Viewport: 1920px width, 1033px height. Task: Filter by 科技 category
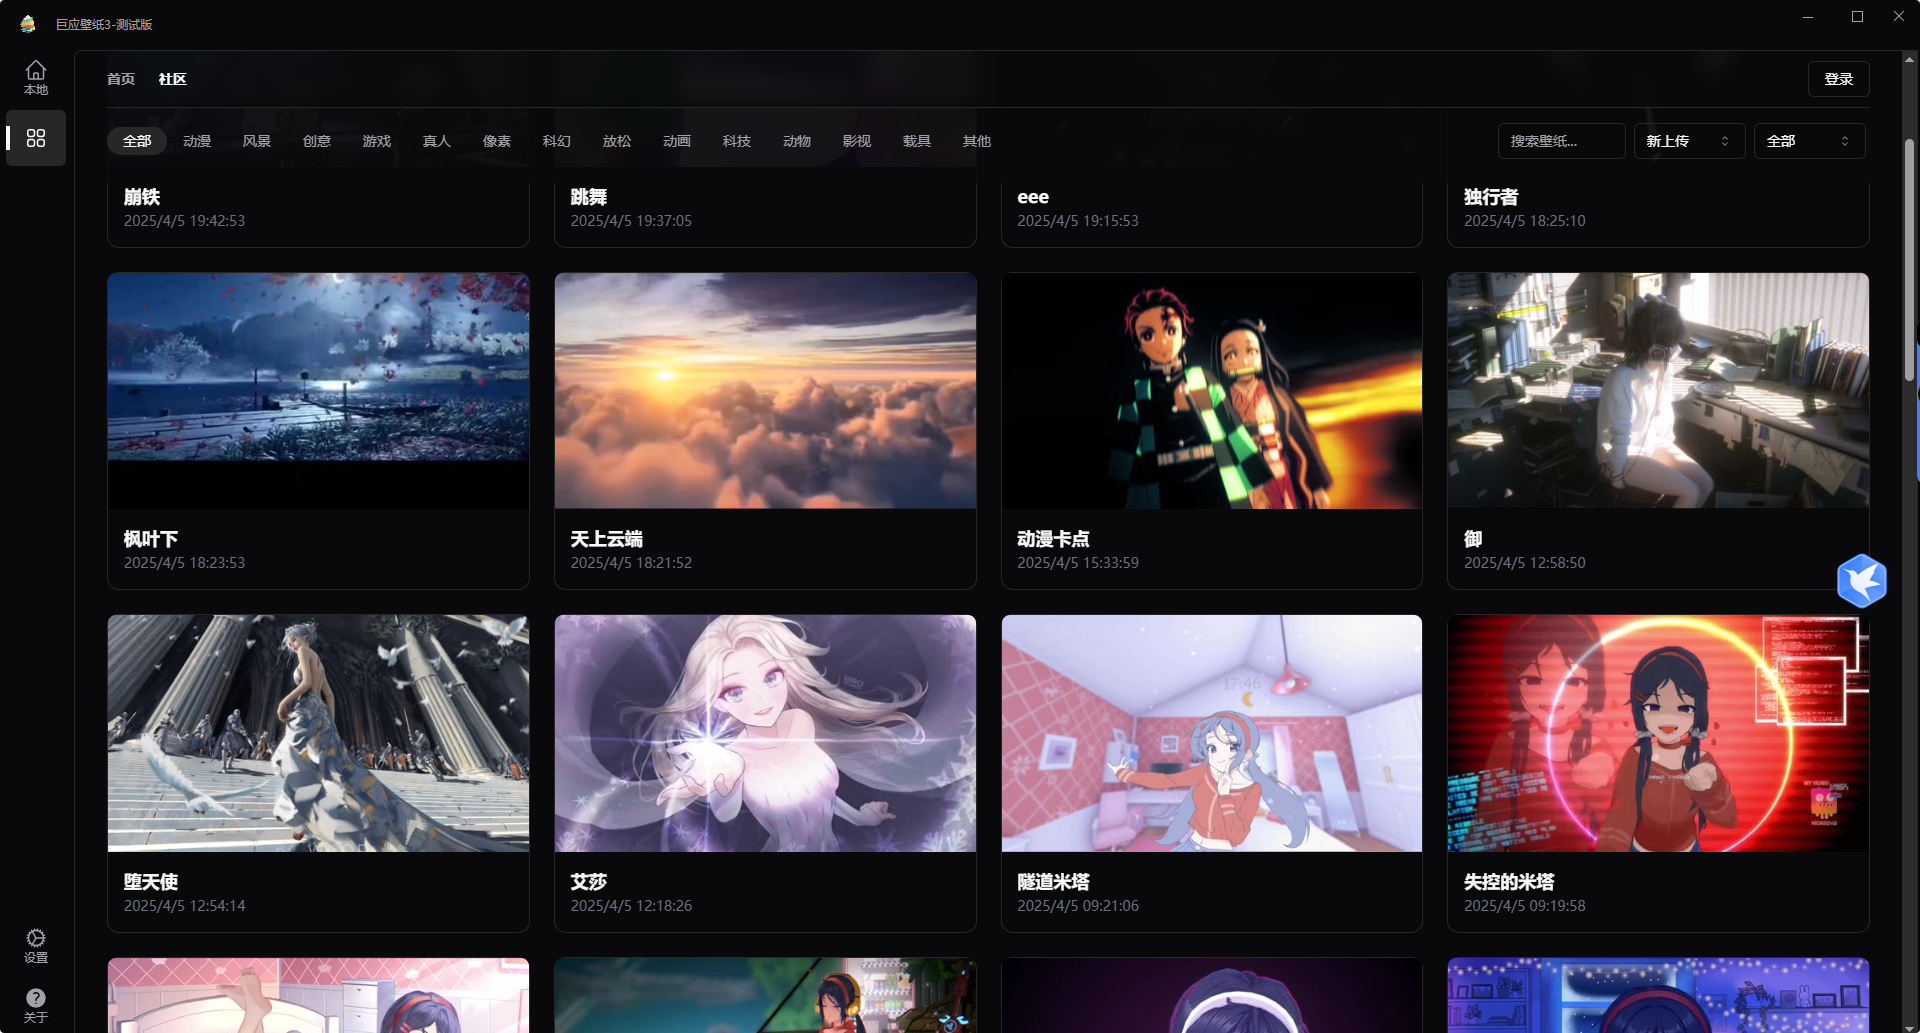[737, 141]
